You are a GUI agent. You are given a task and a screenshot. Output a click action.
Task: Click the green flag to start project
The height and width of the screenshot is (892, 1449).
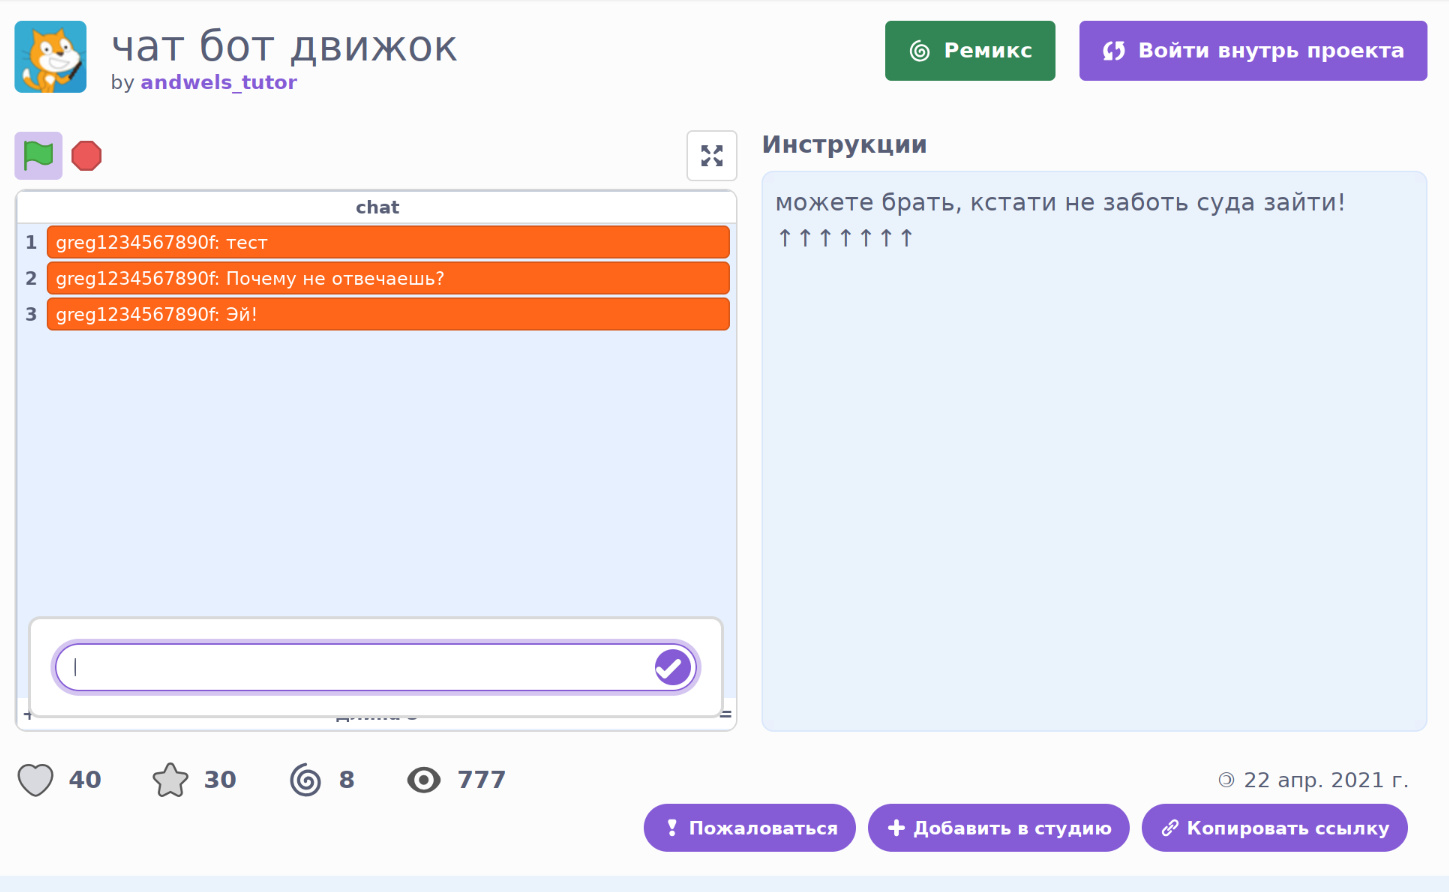[x=38, y=156]
